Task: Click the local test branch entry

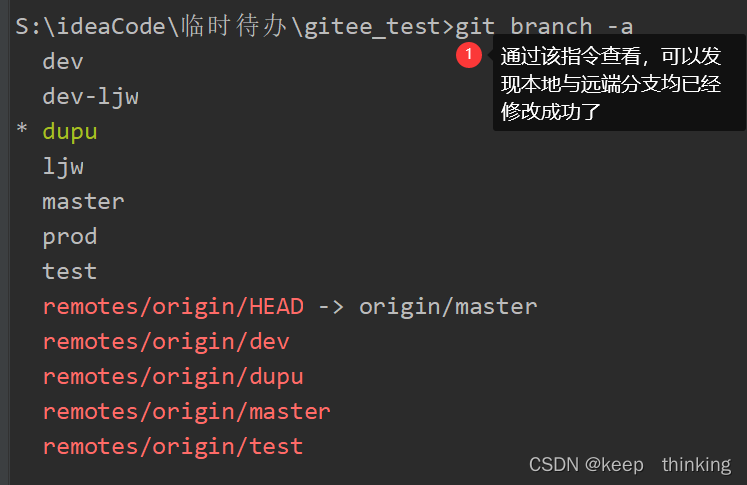Action: (70, 272)
